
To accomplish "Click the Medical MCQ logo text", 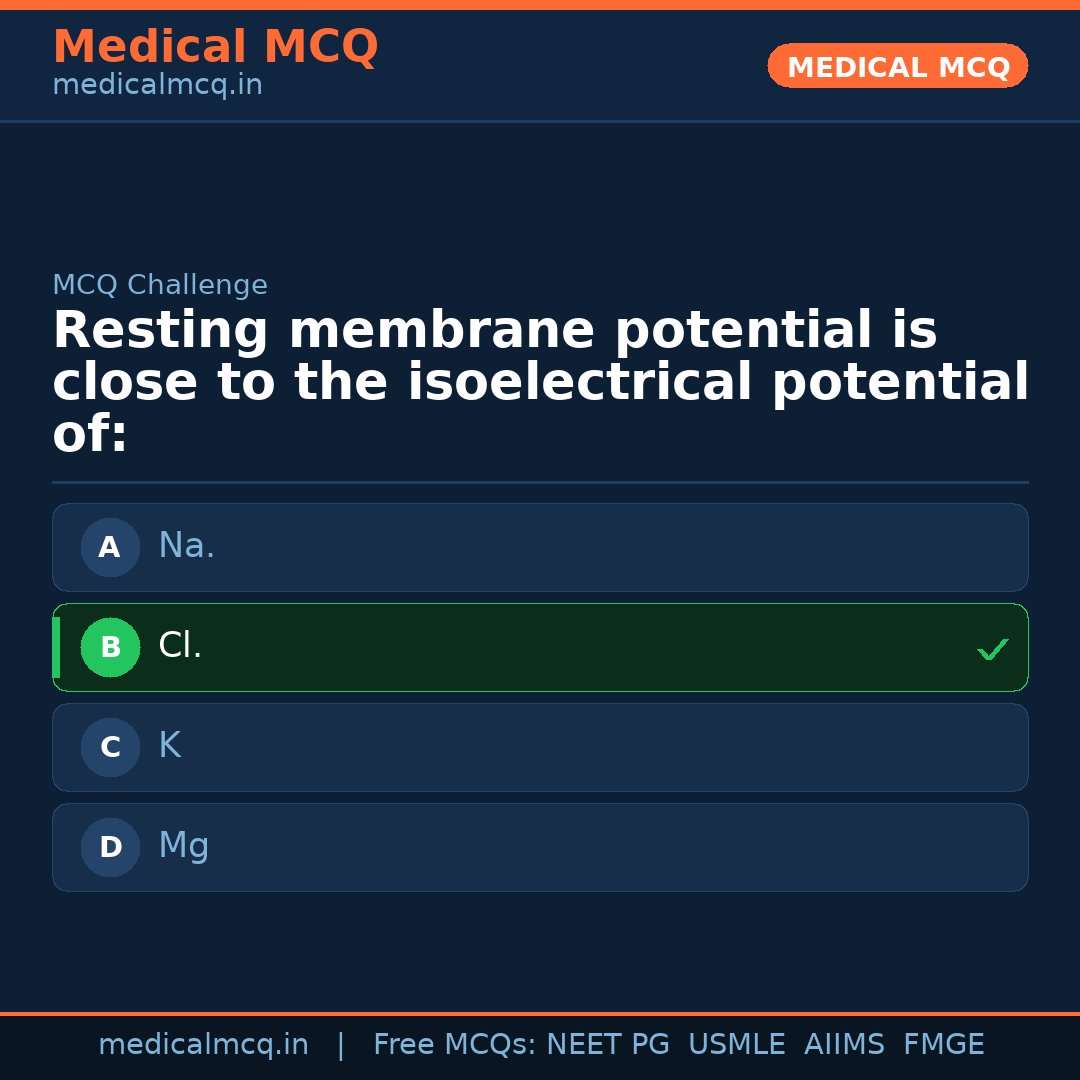I will click(x=216, y=46).
